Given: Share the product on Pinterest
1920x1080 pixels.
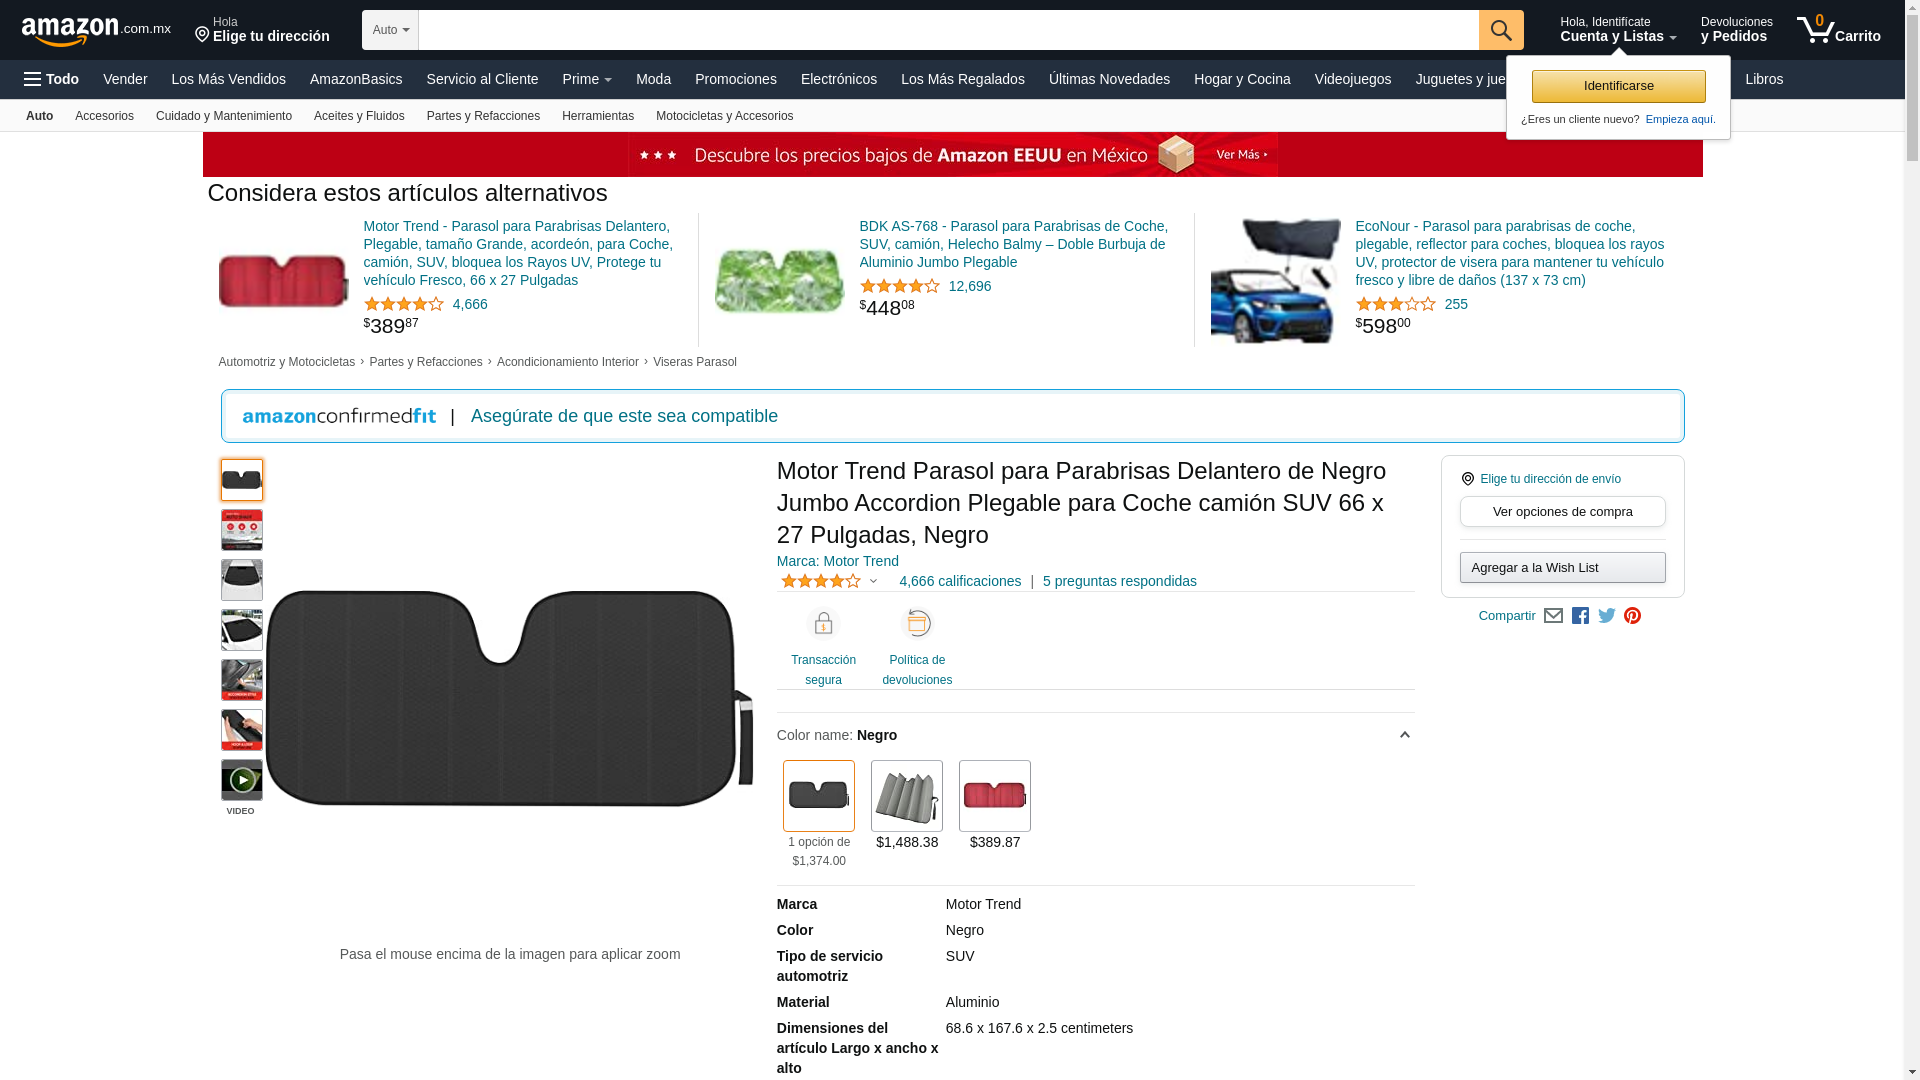Looking at the screenshot, I should (1632, 616).
